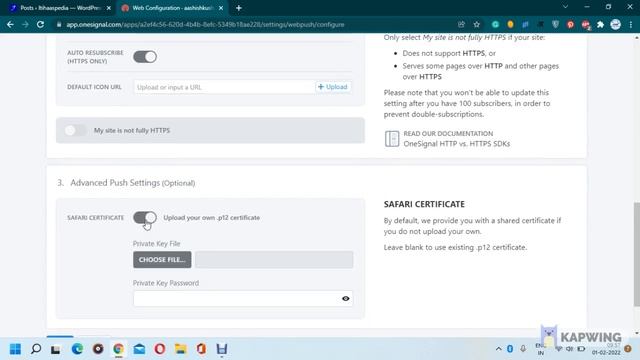Image resolution: width=640 pixels, height=360 pixels.
Task: Launch Microsoft Office from the taskbar
Action: [201, 349]
